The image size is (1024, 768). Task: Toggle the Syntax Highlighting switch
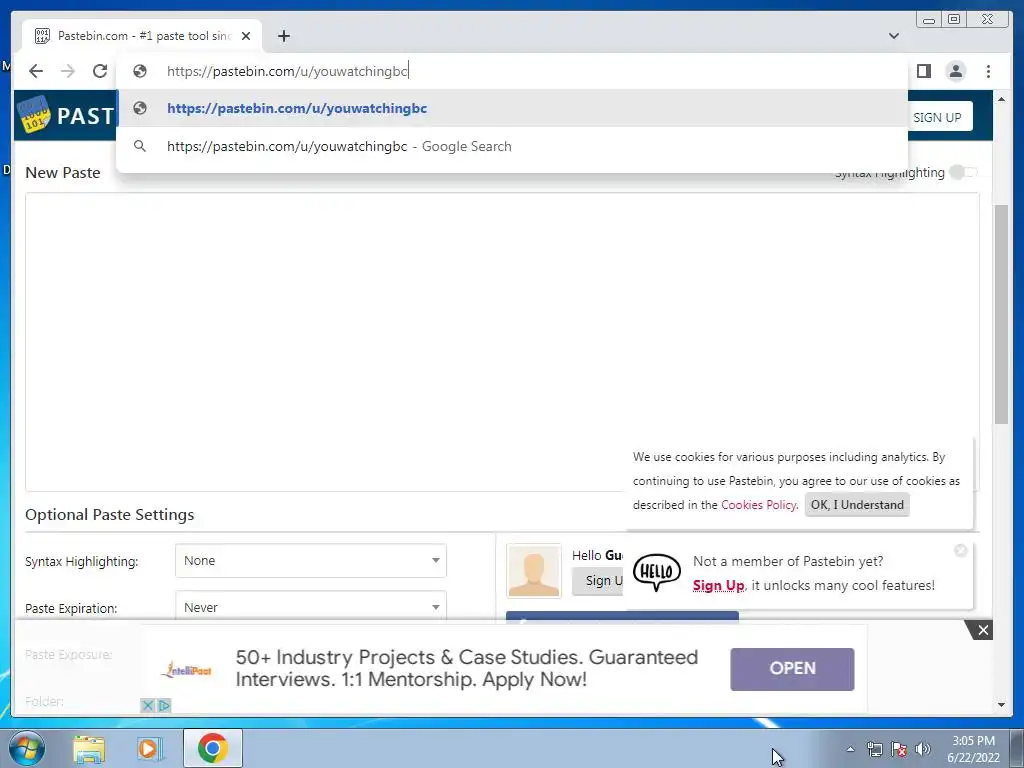[963, 172]
